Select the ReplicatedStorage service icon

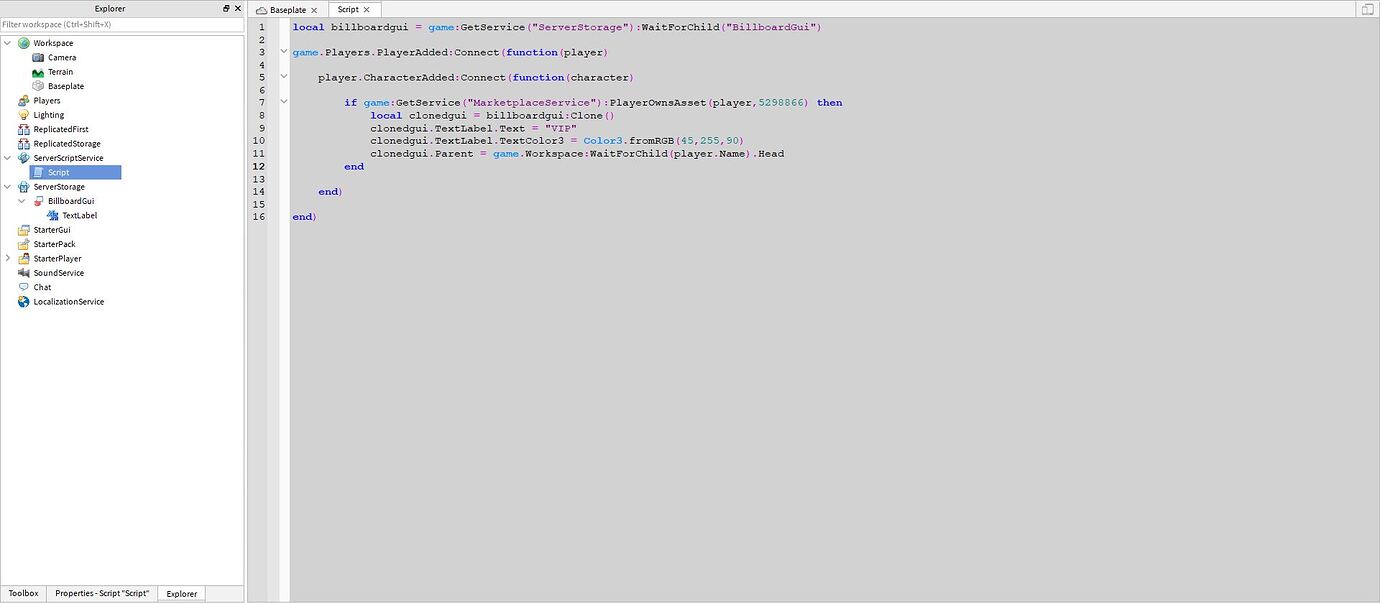pos(23,143)
